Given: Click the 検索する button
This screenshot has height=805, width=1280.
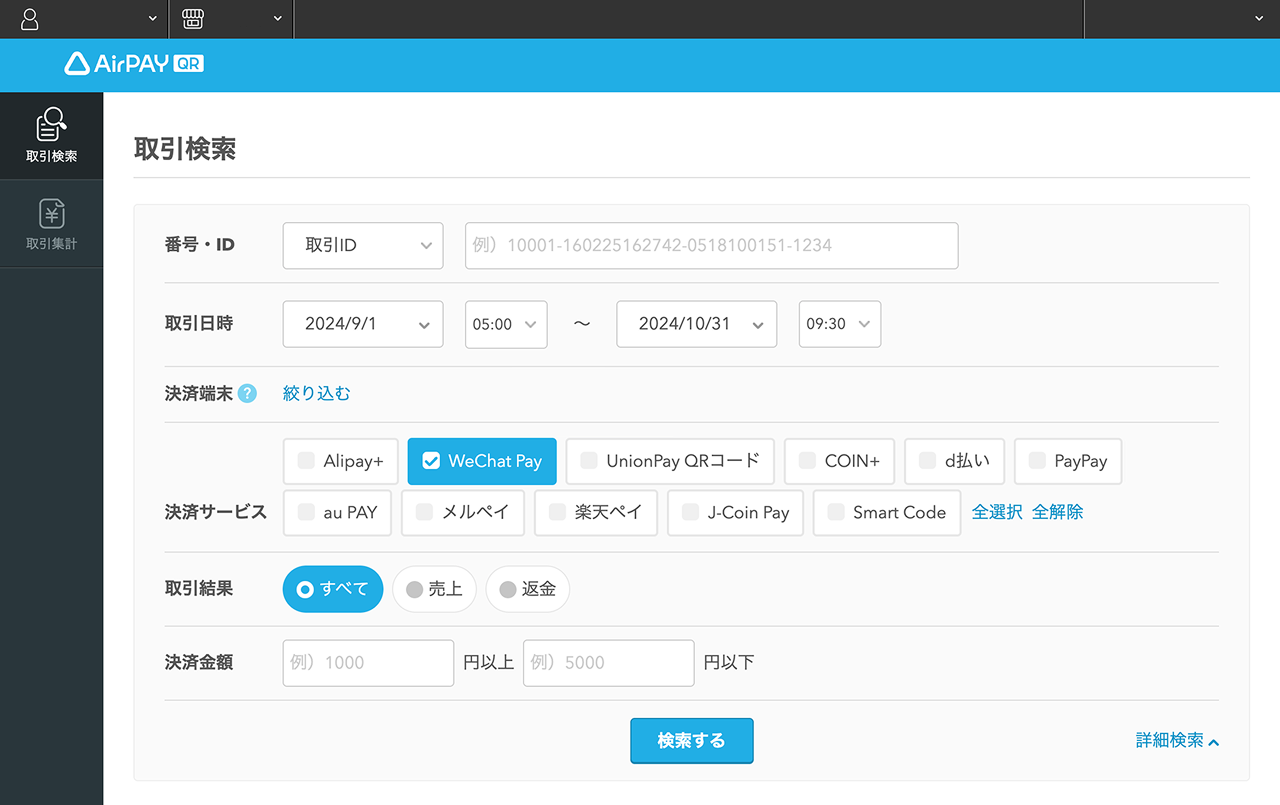Looking at the screenshot, I should [691, 741].
